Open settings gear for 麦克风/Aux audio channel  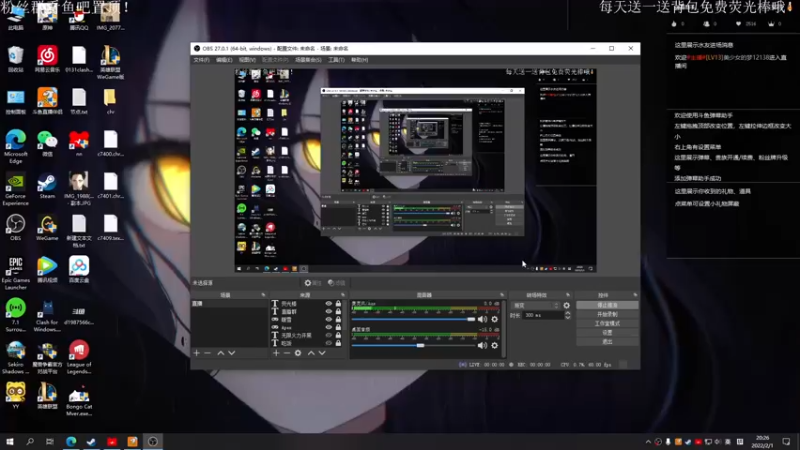point(494,319)
